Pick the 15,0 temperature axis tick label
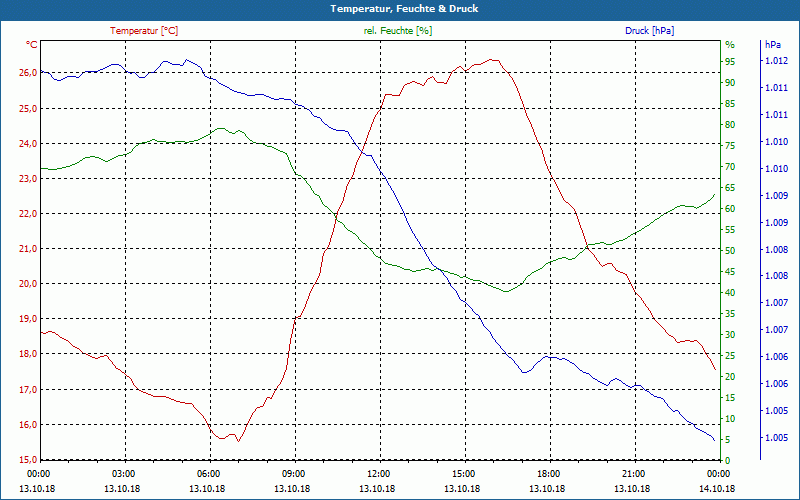800x500 pixels. 28,460
